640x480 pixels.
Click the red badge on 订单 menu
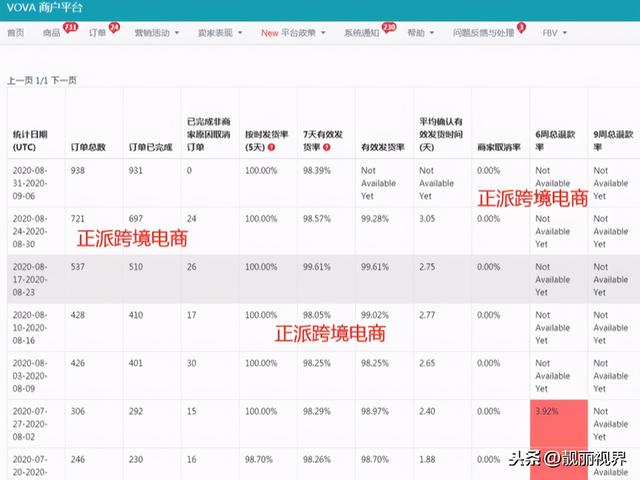(114, 26)
